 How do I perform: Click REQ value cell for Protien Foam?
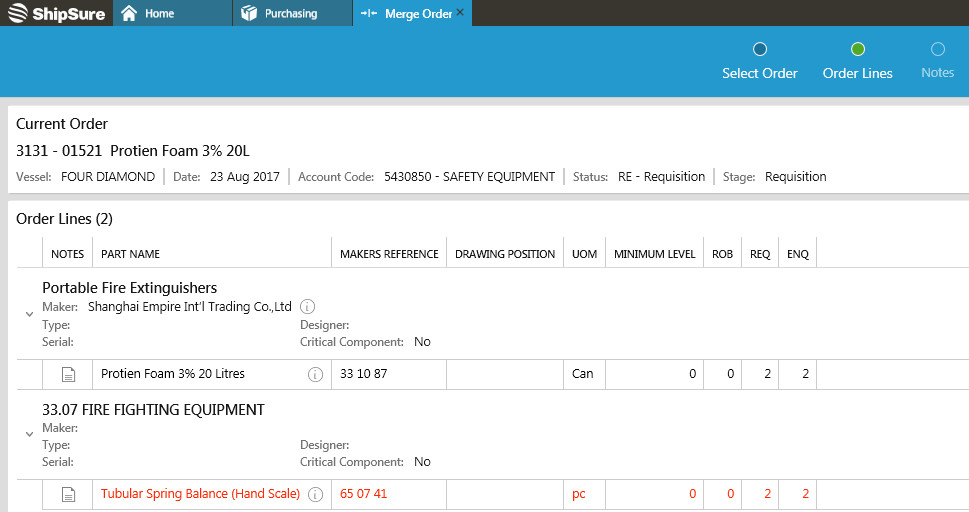click(760, 375)
